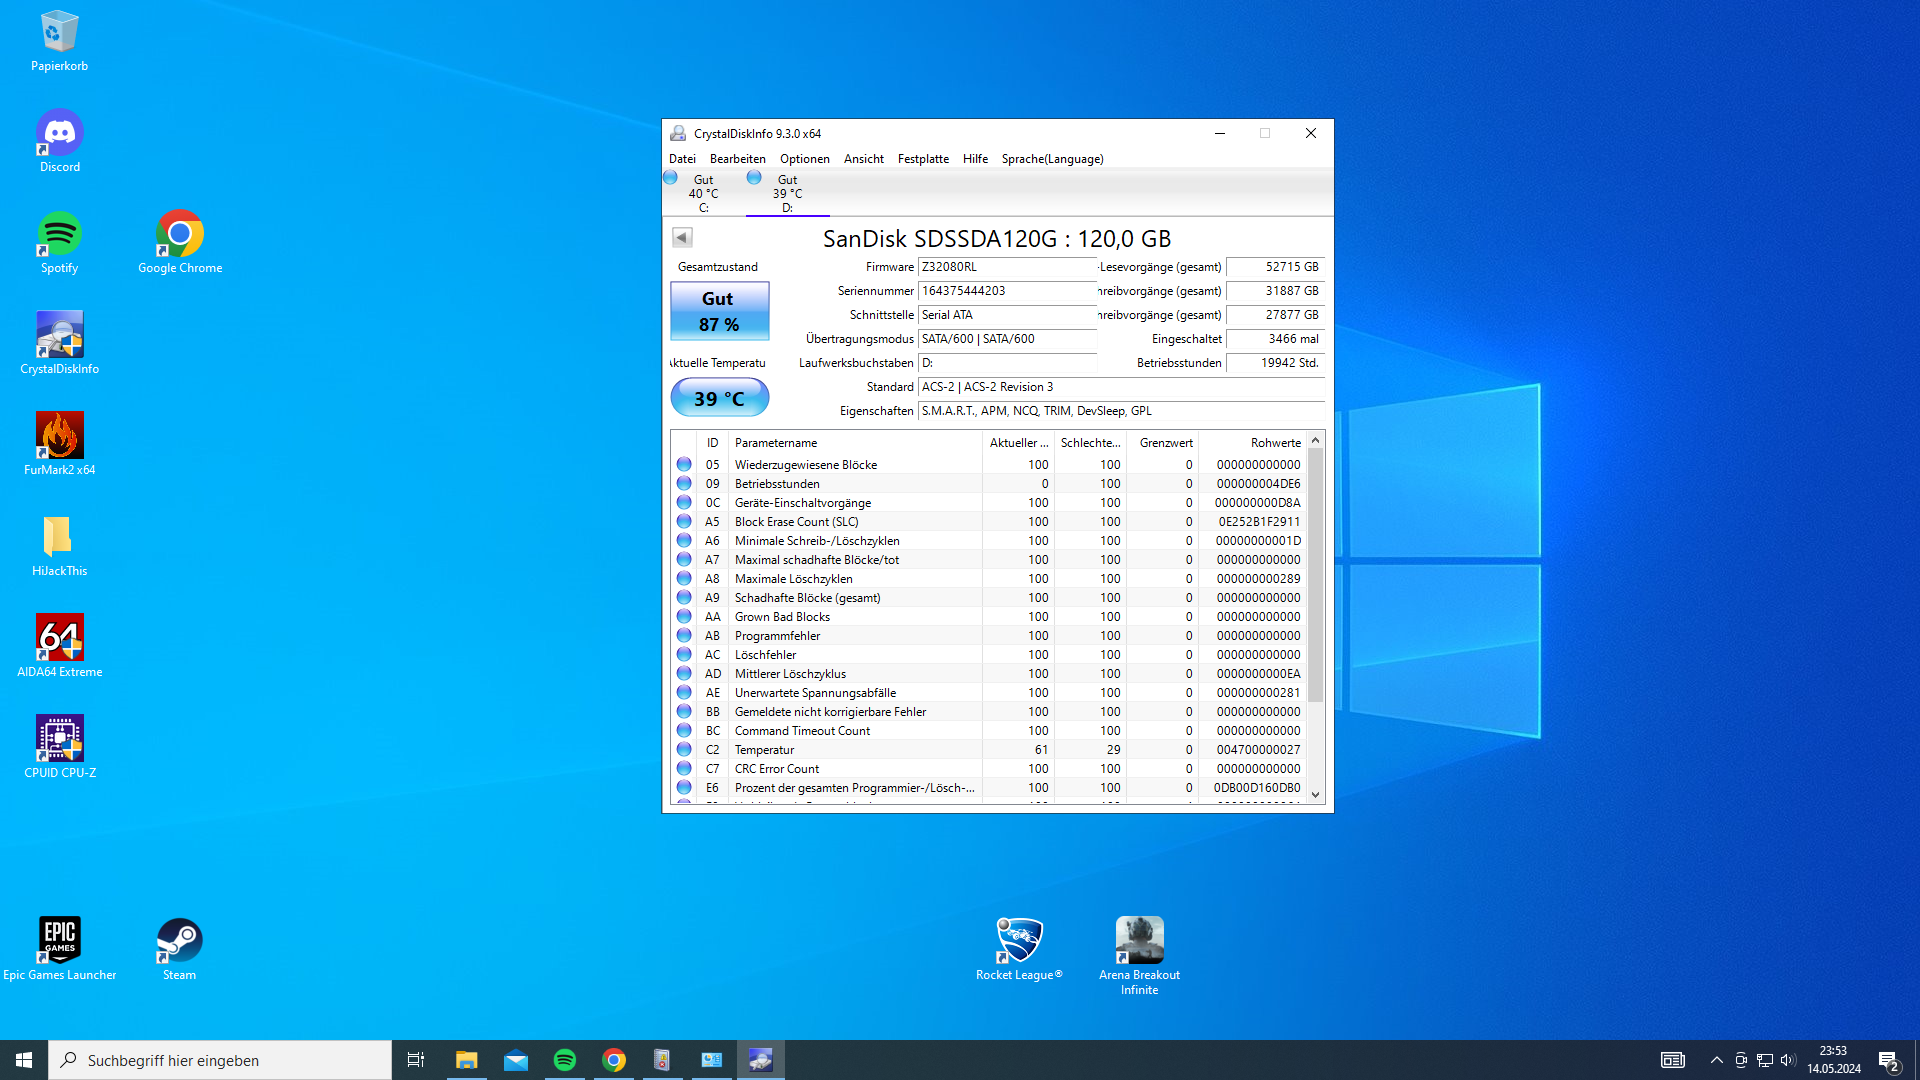Select the C: drive status tab
Screen dimensions: 1920x1080
[x=702, y=192]
